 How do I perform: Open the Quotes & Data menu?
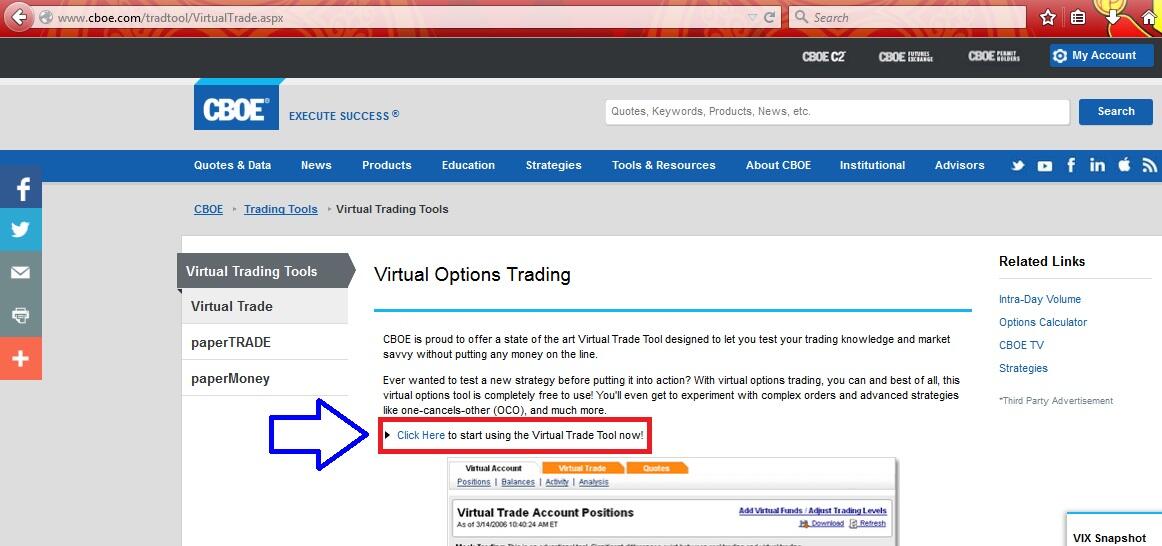[x=233, y=165]
